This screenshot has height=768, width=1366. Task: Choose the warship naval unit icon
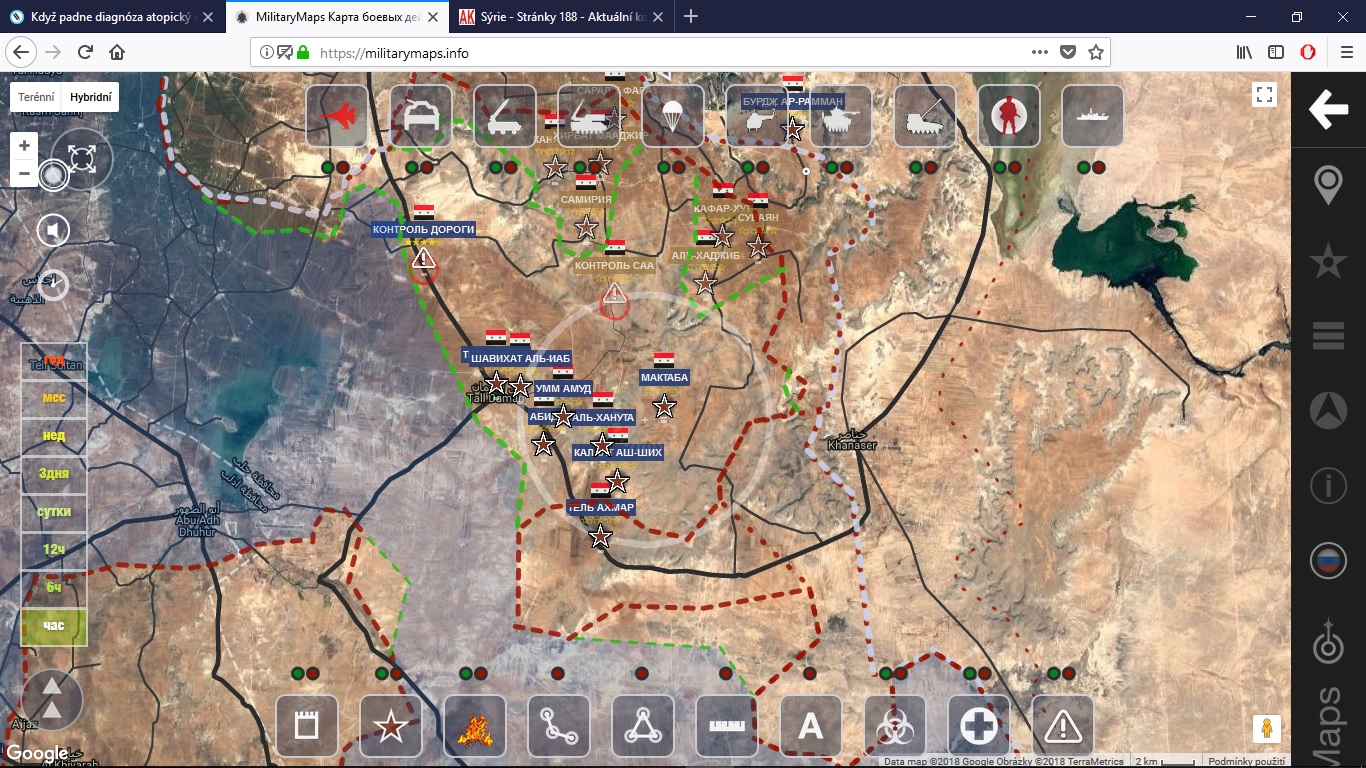pos(1092,116)
